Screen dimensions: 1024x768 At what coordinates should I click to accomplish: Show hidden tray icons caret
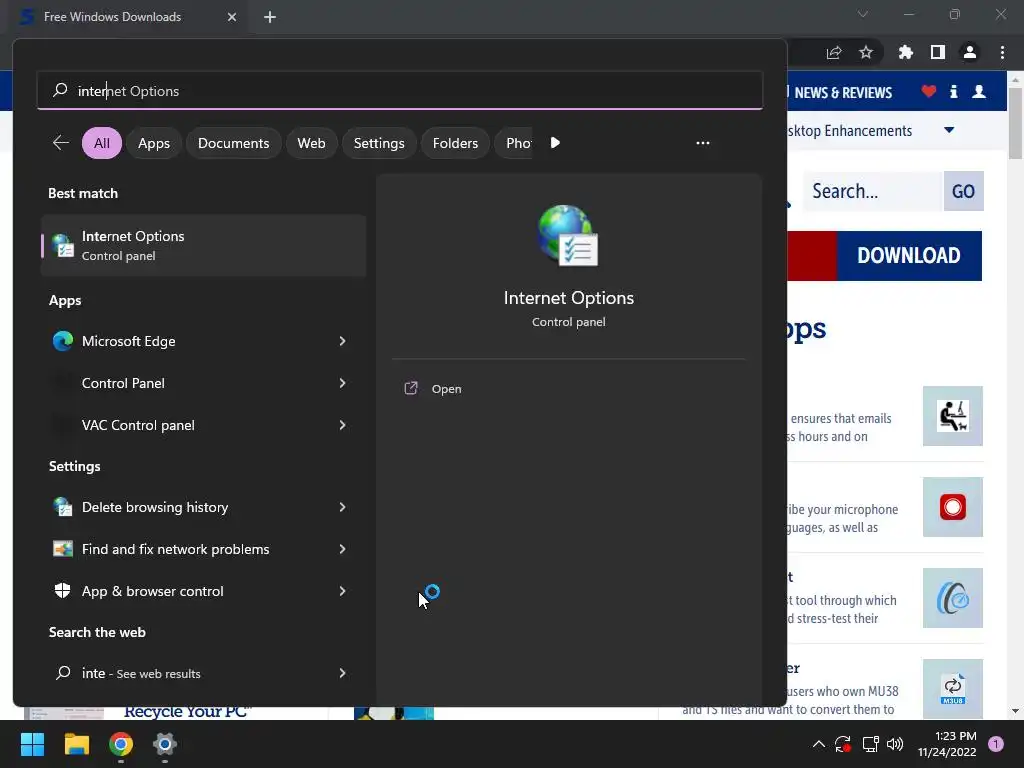coord(818,744)
